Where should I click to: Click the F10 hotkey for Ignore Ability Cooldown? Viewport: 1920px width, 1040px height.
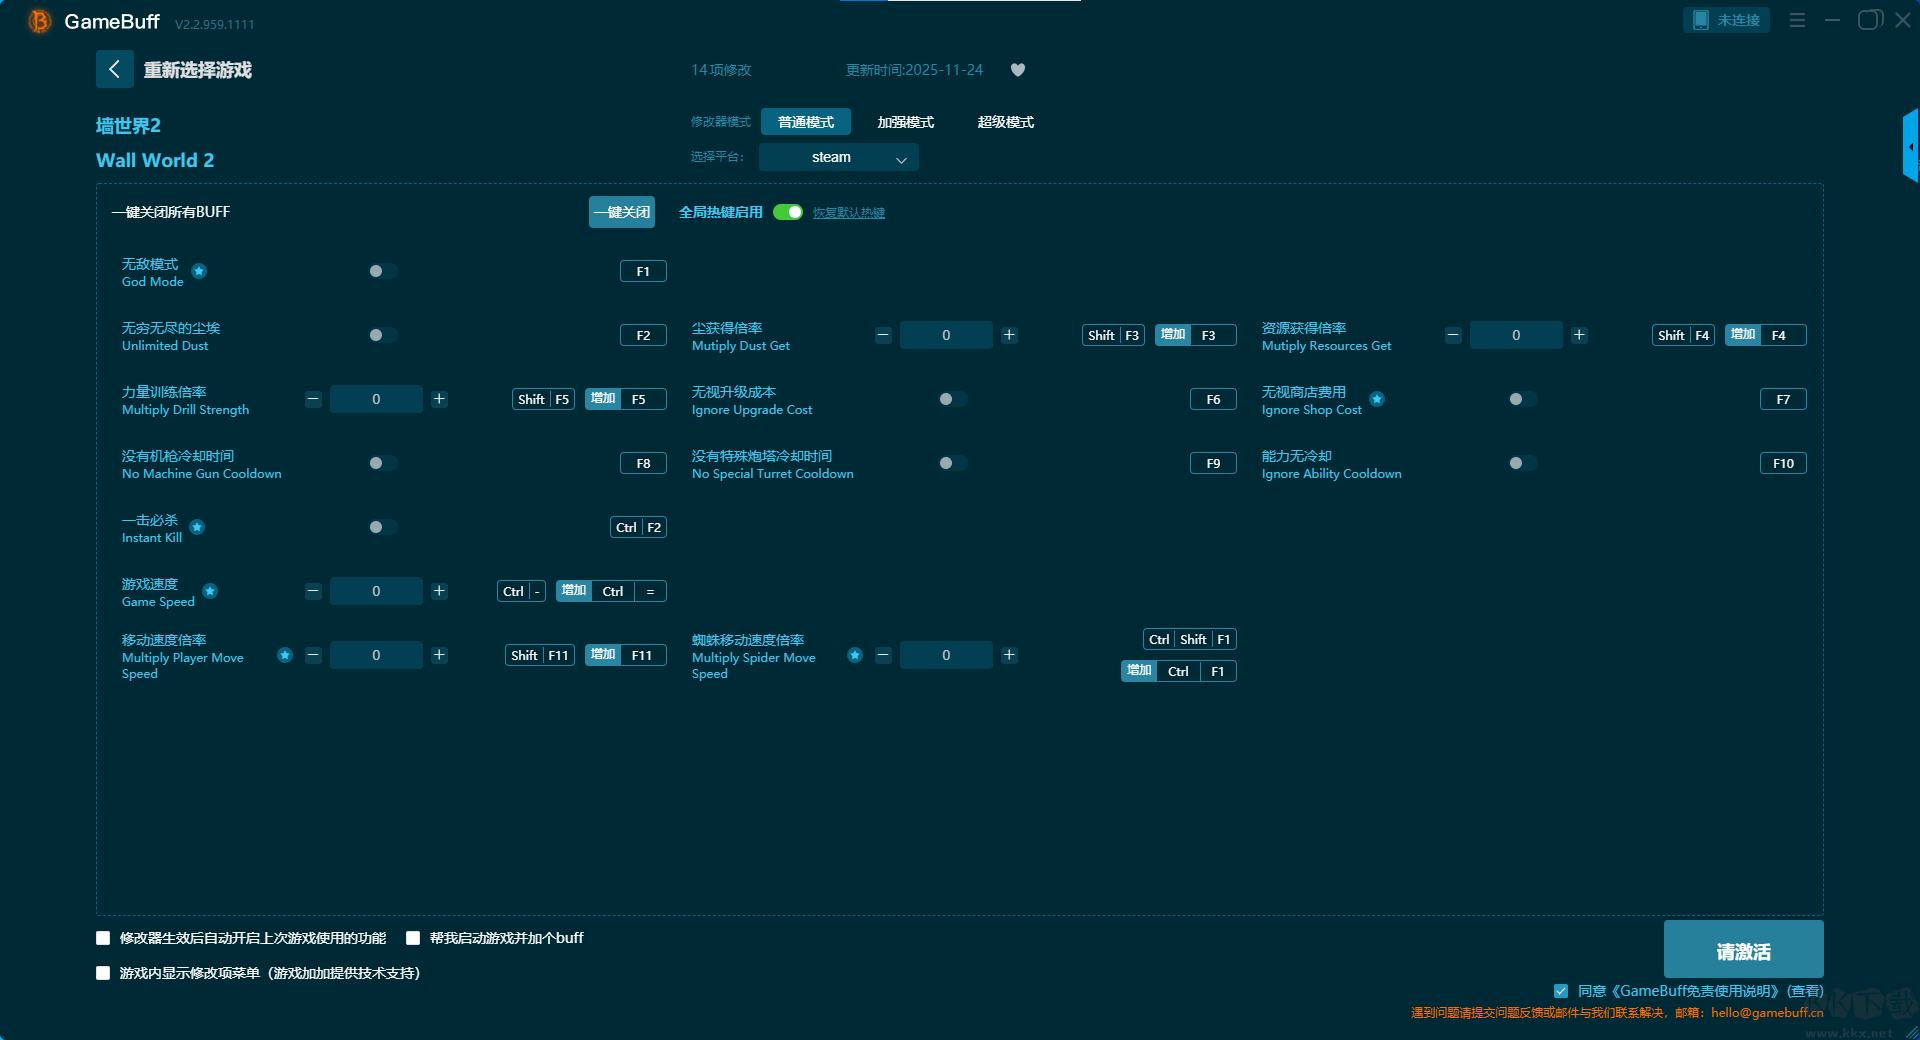pos(1783,463)
